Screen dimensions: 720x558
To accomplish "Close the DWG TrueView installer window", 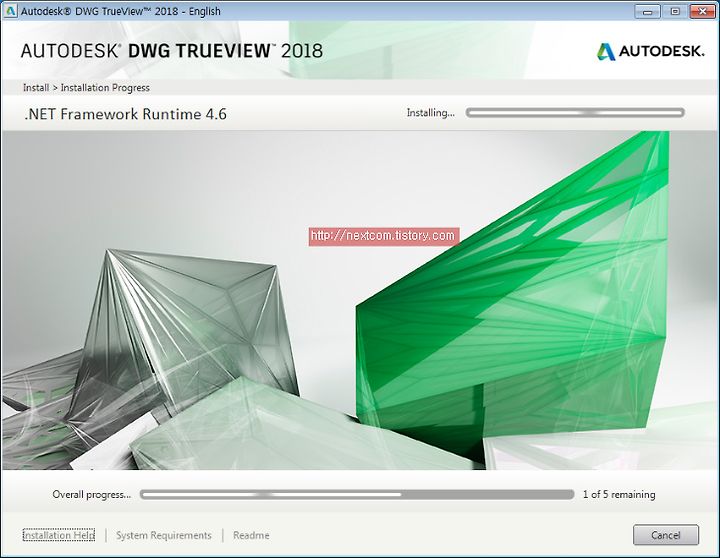I will pos(703,11).
